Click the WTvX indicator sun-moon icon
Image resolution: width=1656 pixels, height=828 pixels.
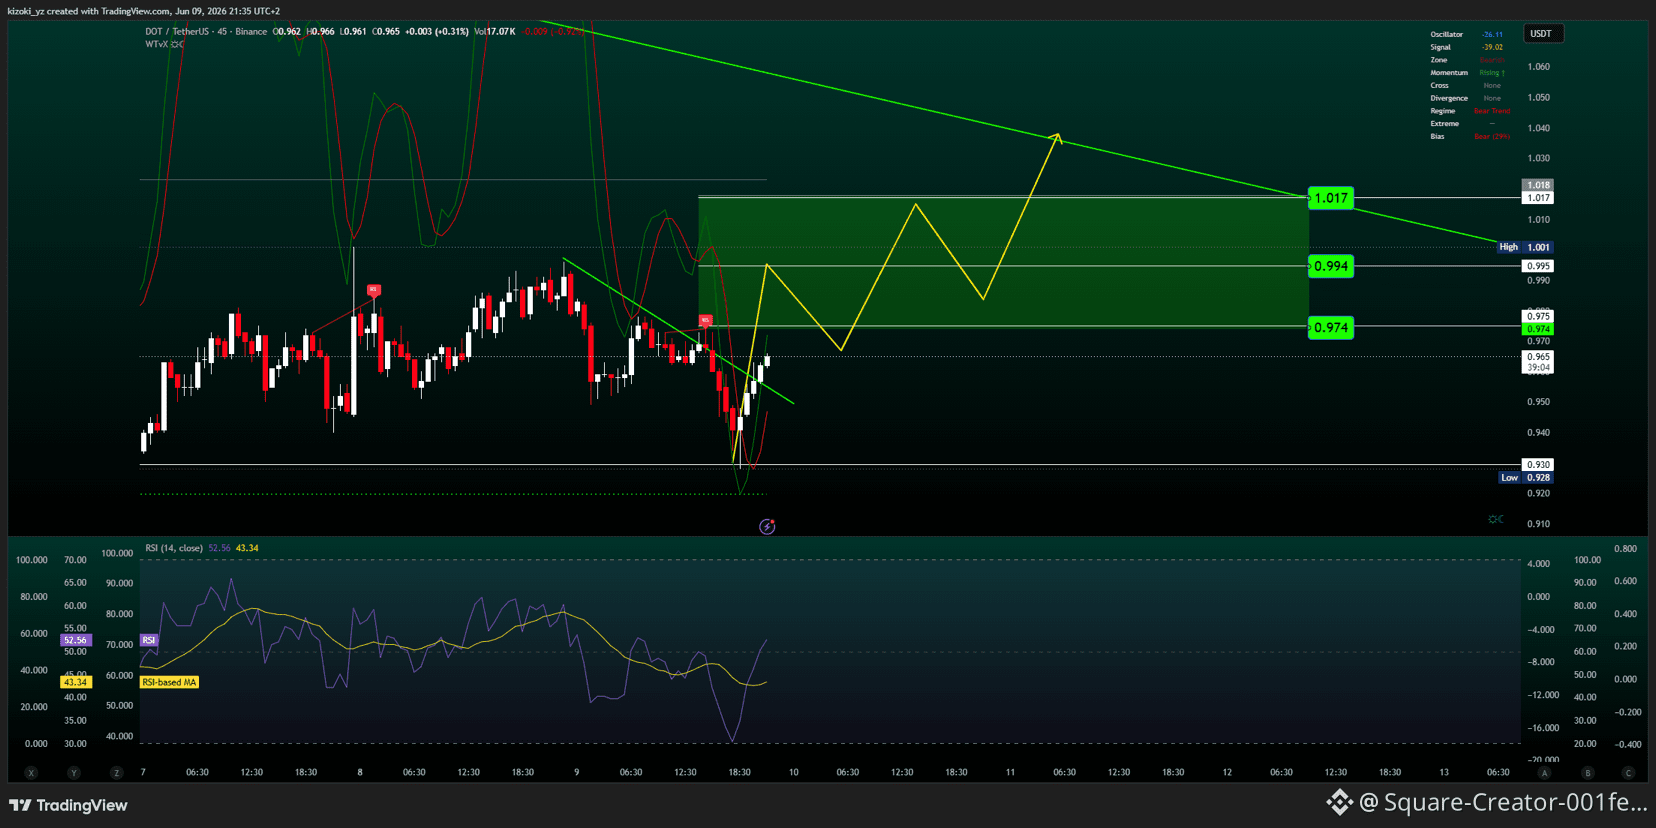click(177, 44)
